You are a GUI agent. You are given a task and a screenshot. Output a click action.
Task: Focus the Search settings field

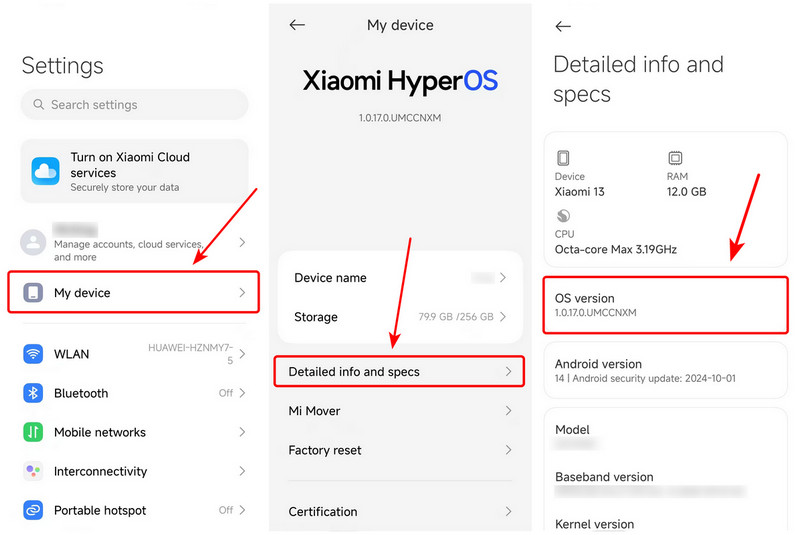[135, 104]
